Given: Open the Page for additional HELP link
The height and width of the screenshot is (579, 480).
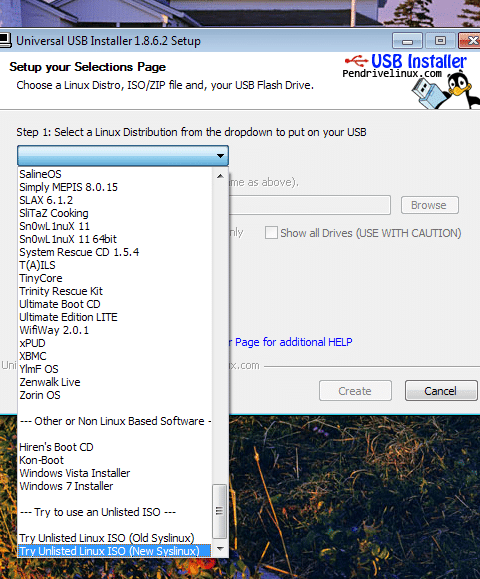Looking at the screenshot, I should [290, 342].
